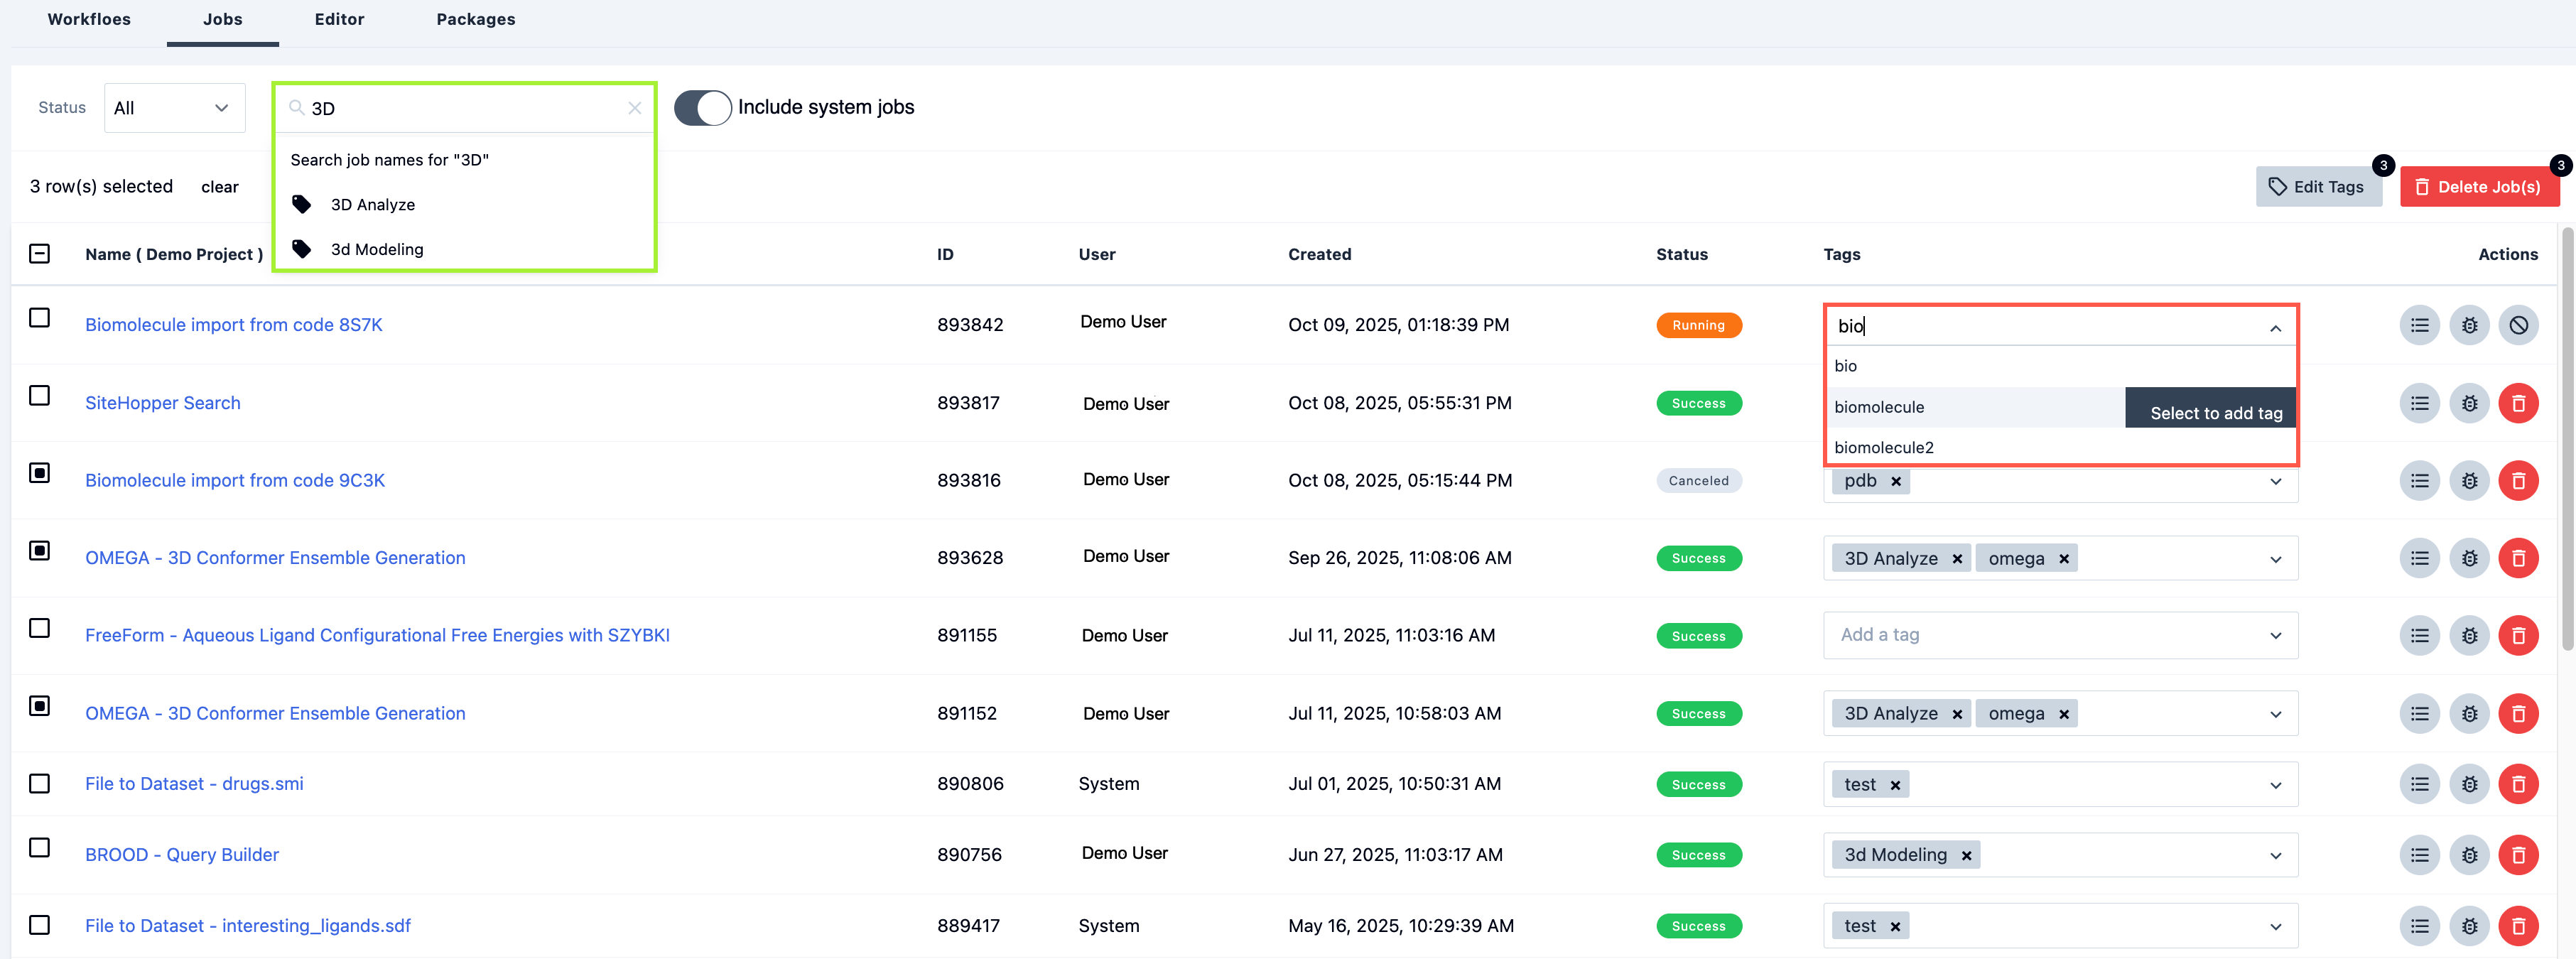Click the debug bug icon for BROOD Query Builder
Screen dimensions: 2576x959
2468,855
